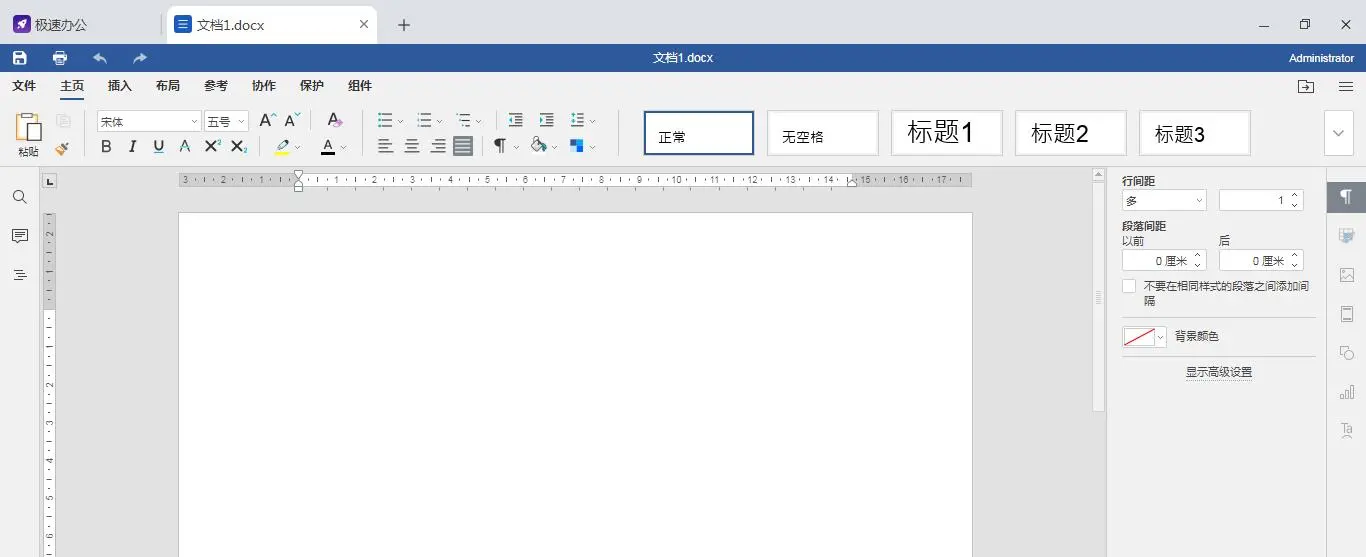The image size is (1366, 557).
Task: Apply the 标题3 style
Action: (1195, 133)
